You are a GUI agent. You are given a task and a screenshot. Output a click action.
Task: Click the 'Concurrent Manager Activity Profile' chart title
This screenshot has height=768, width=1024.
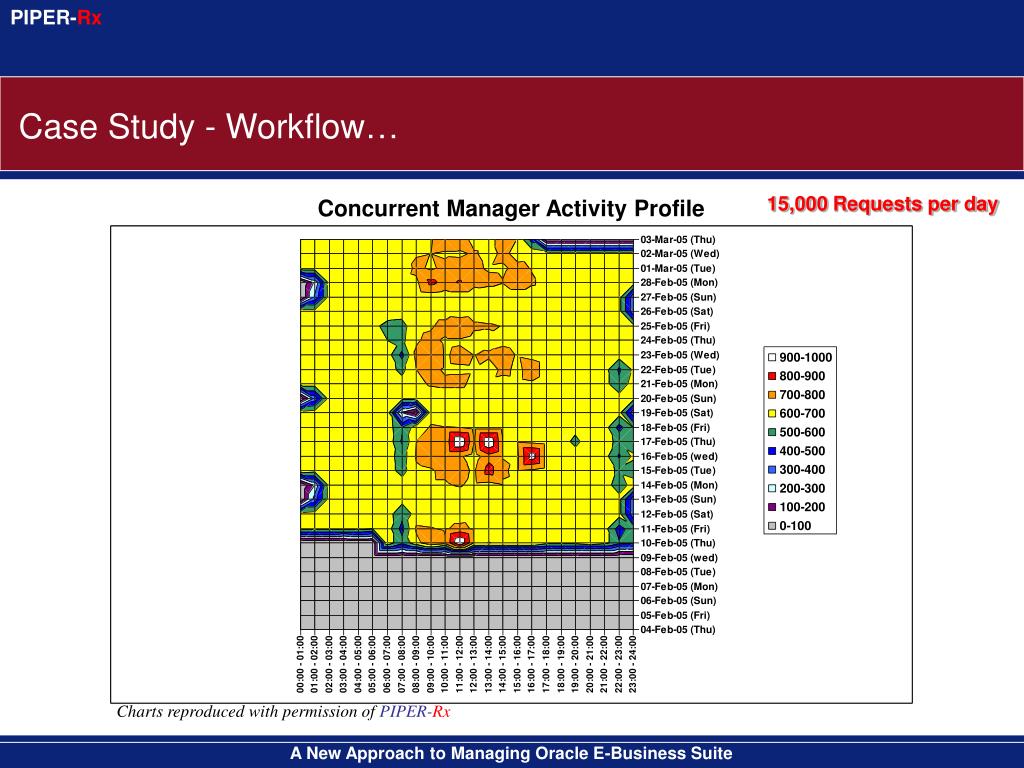pyautogui.click(x=511, y=208)
